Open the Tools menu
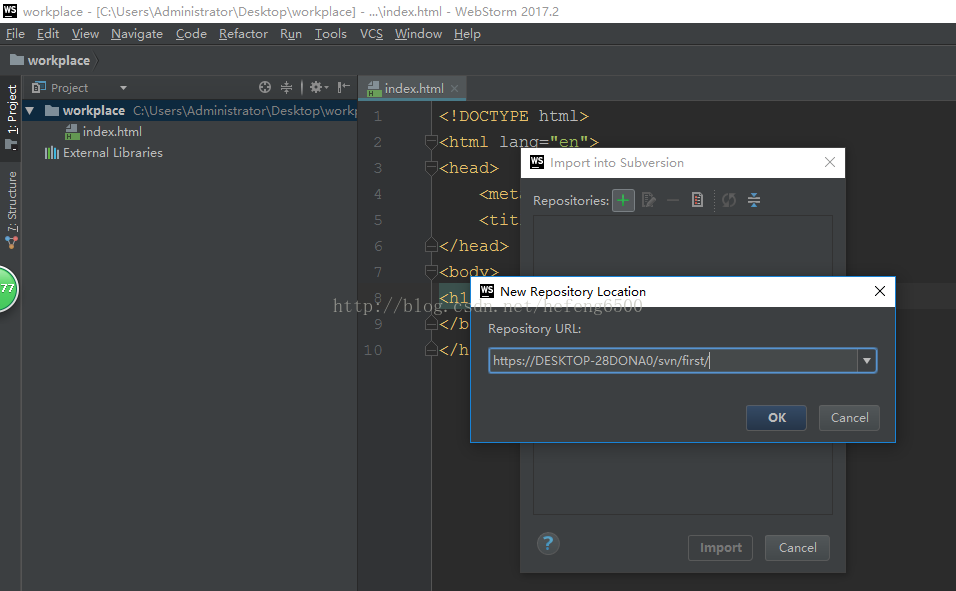 click(x=330, y=34)
